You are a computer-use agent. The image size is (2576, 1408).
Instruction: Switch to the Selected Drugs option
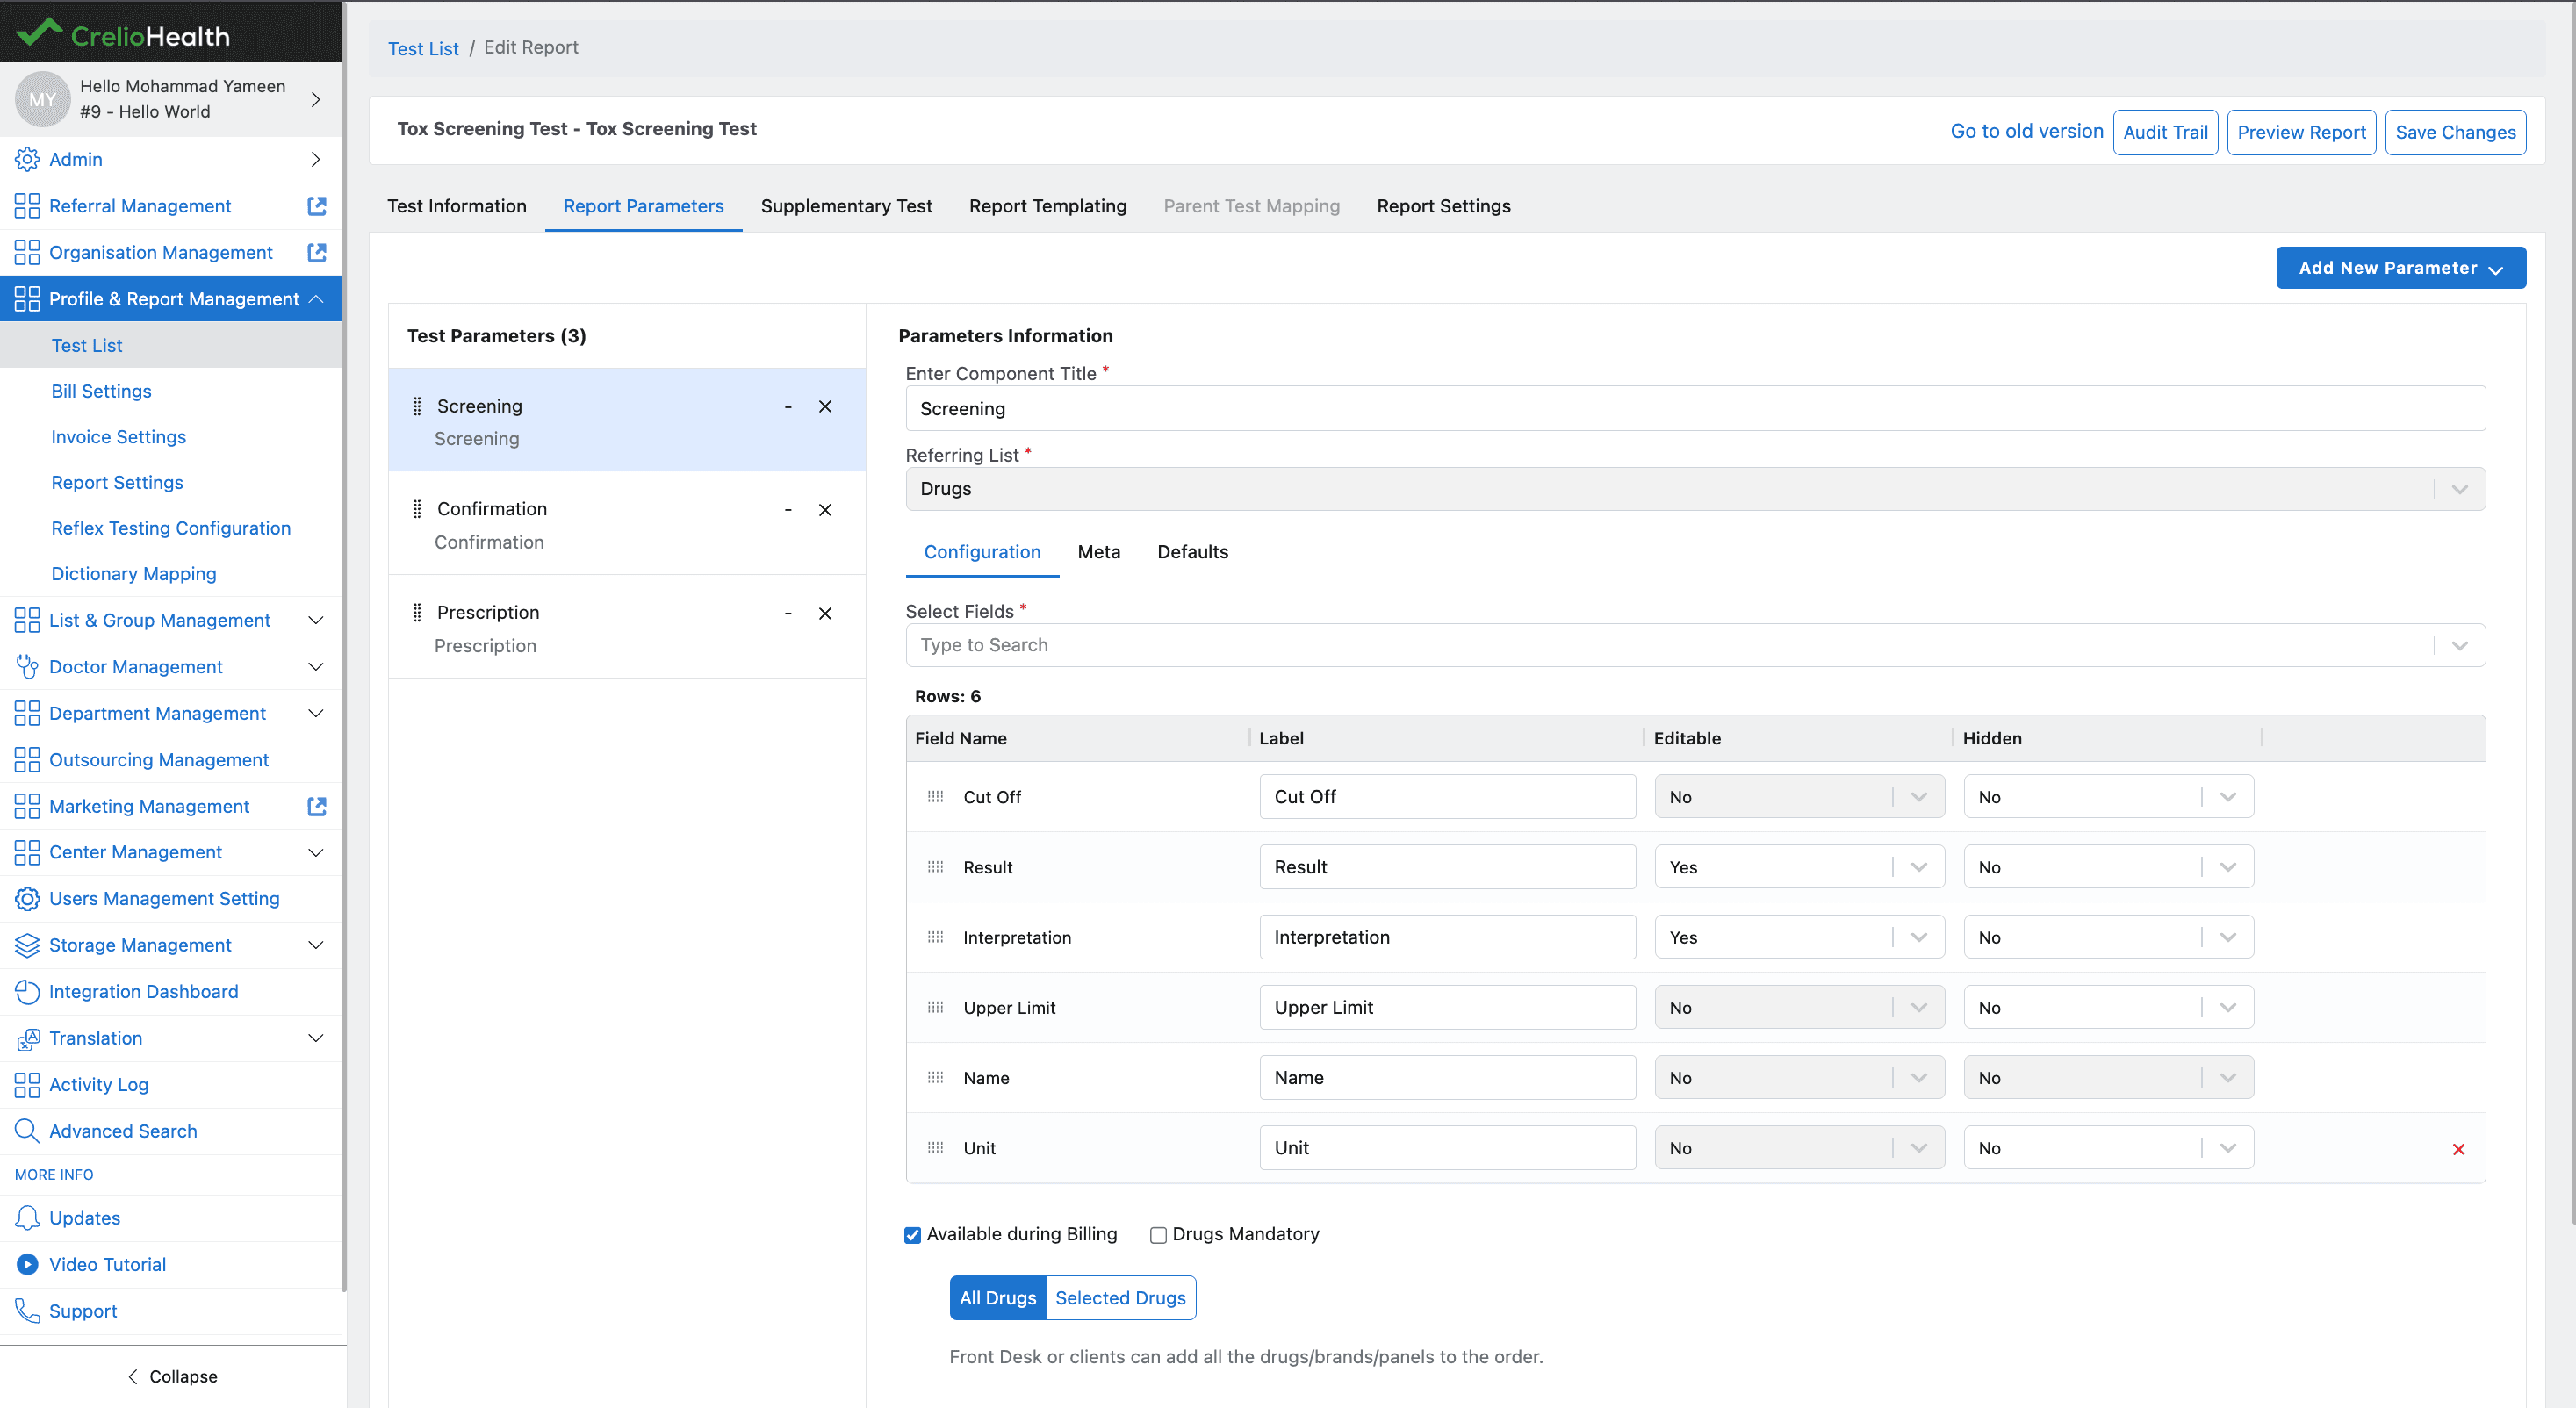[x=1120, y=1297]
